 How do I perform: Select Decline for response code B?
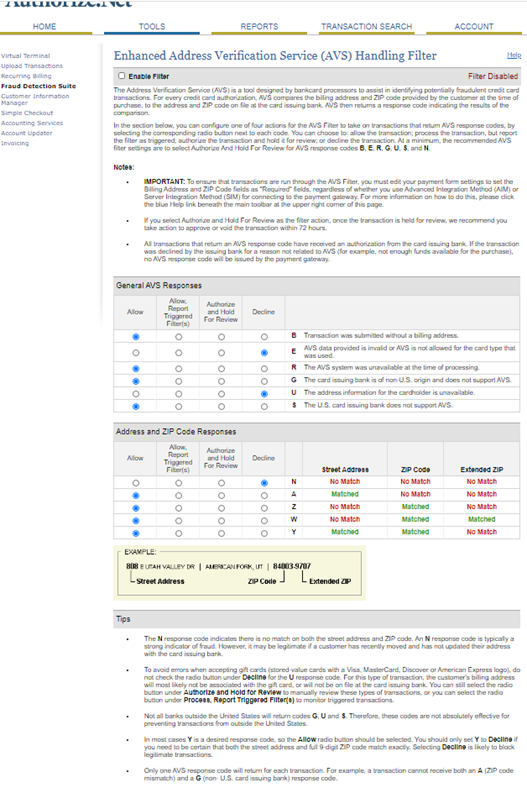[x=264, y=337]
